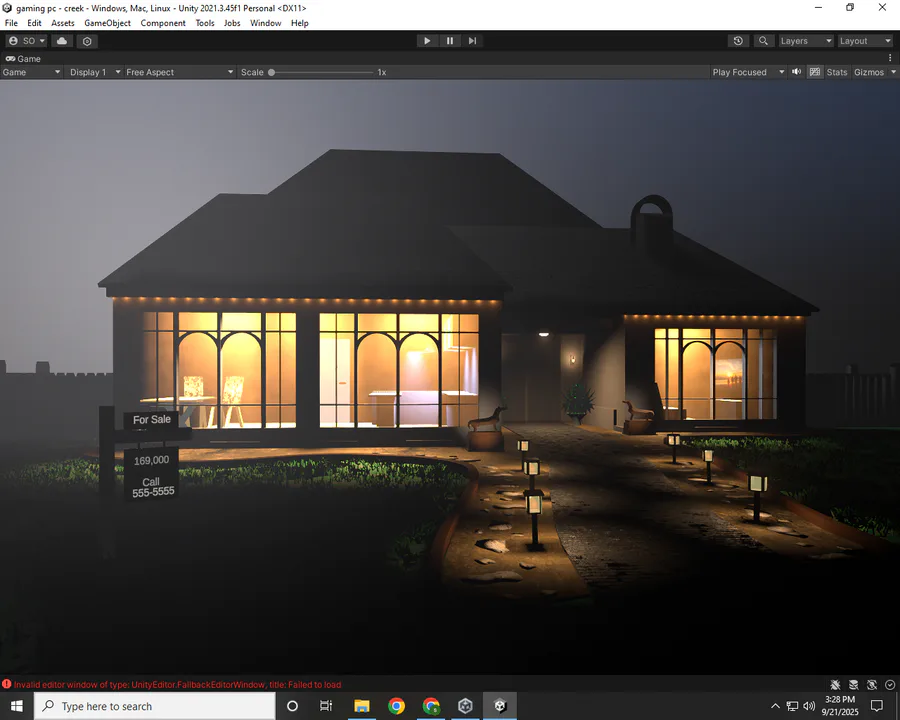
Task: Click the Show desktop sliver of the taskbar
Action: tap(898, 706)
